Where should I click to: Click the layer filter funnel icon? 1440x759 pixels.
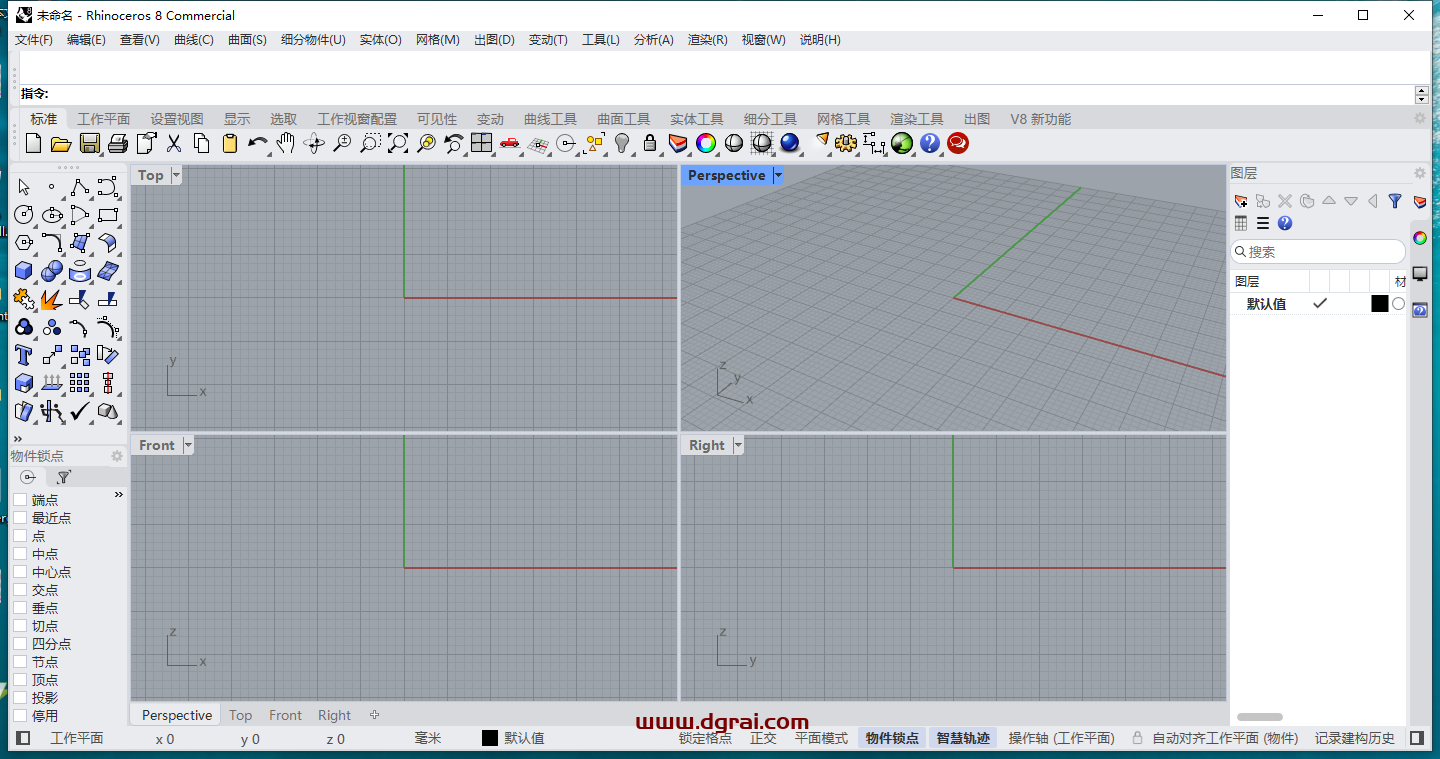(1395, 201)
